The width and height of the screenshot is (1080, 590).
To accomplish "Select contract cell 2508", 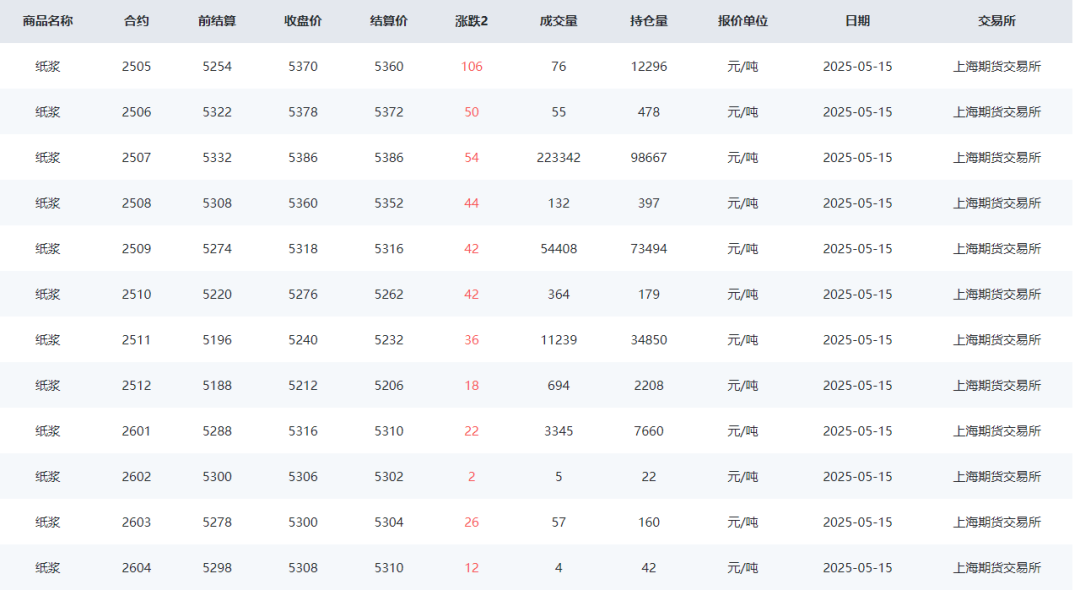I will [x=136, y=203].
